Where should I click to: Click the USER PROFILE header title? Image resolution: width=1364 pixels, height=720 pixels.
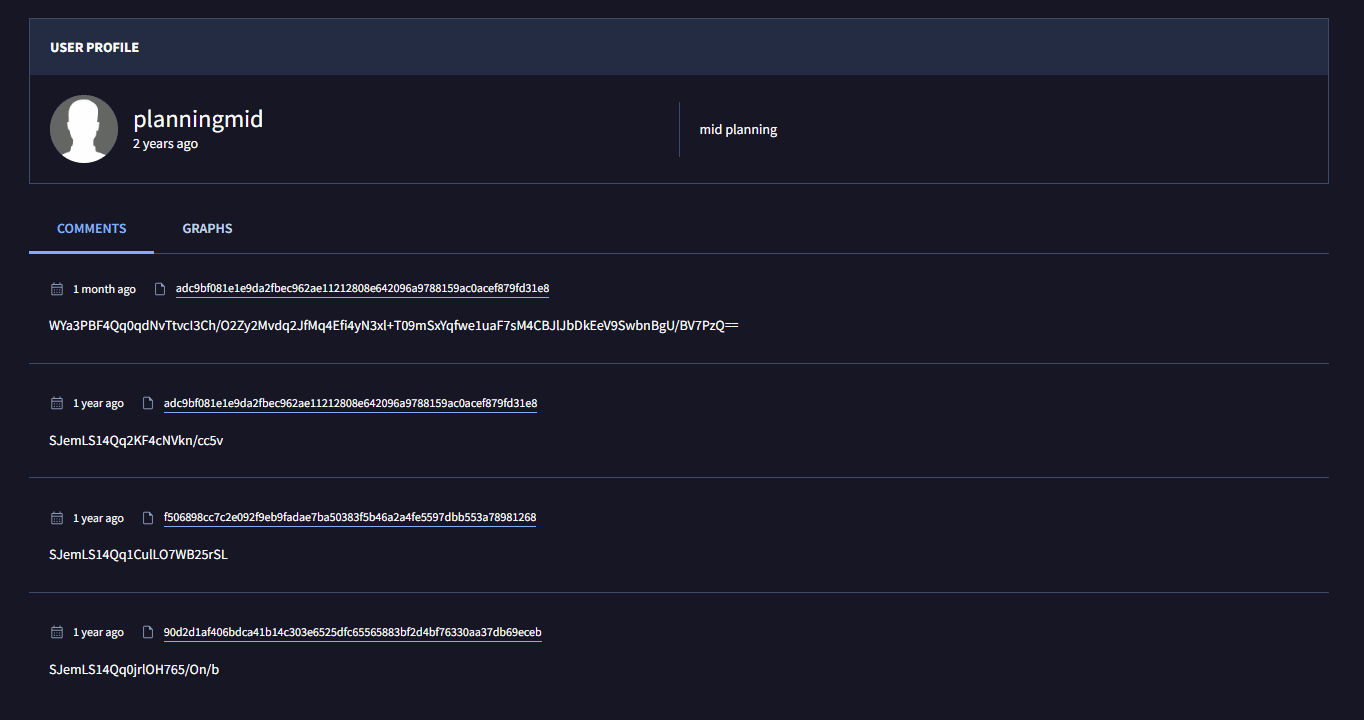point(94,47)
